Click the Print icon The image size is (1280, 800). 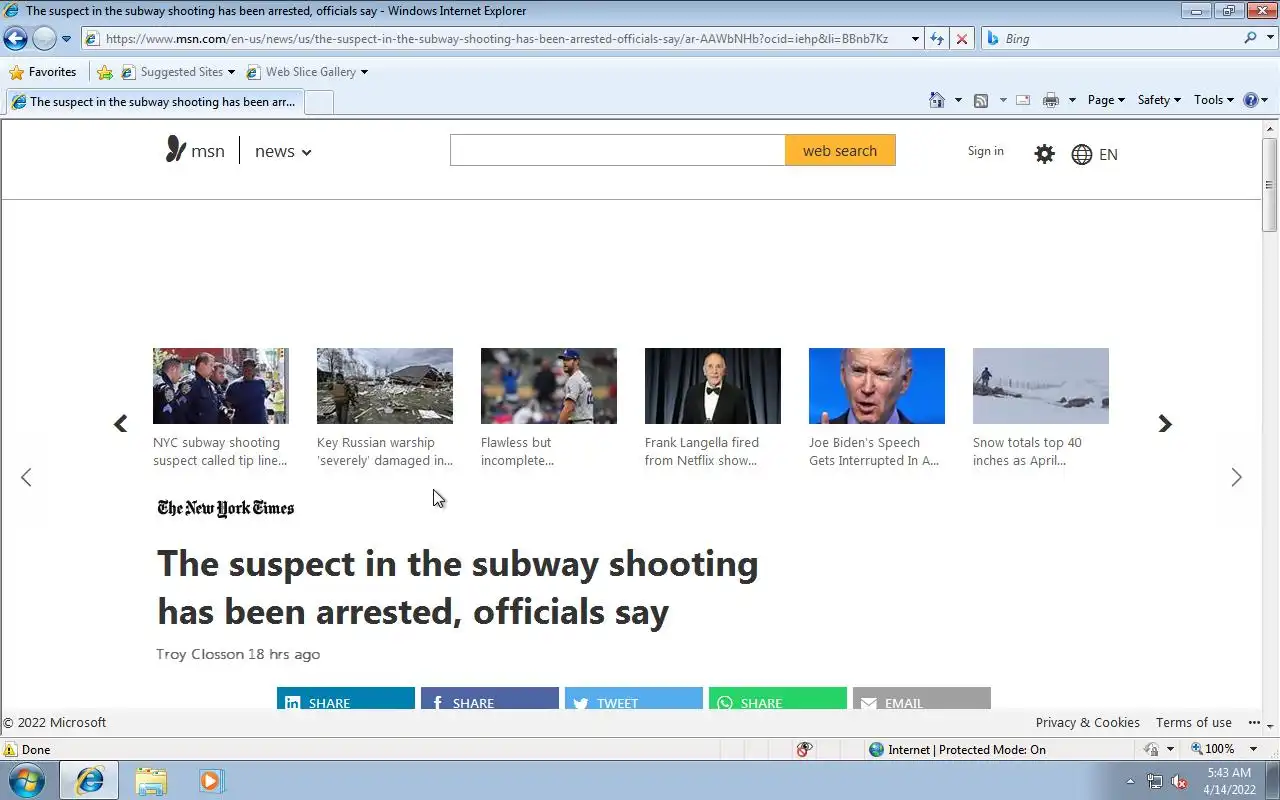coord(1050,100)
